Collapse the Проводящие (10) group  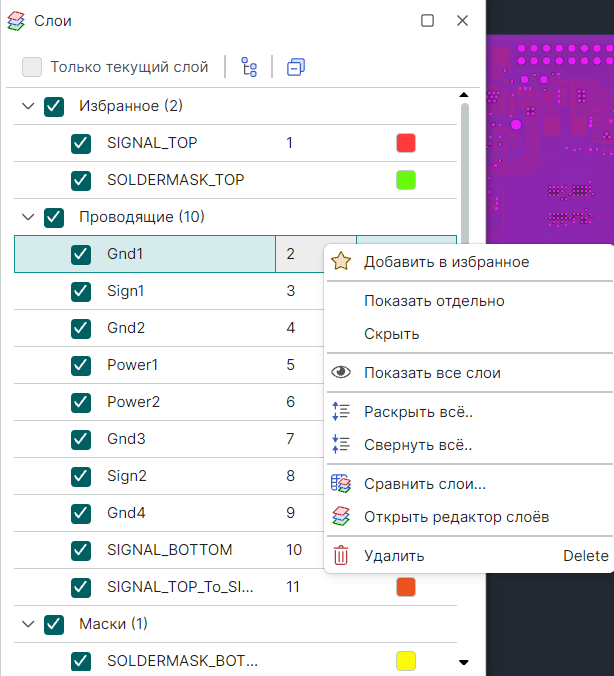(28, 217)
